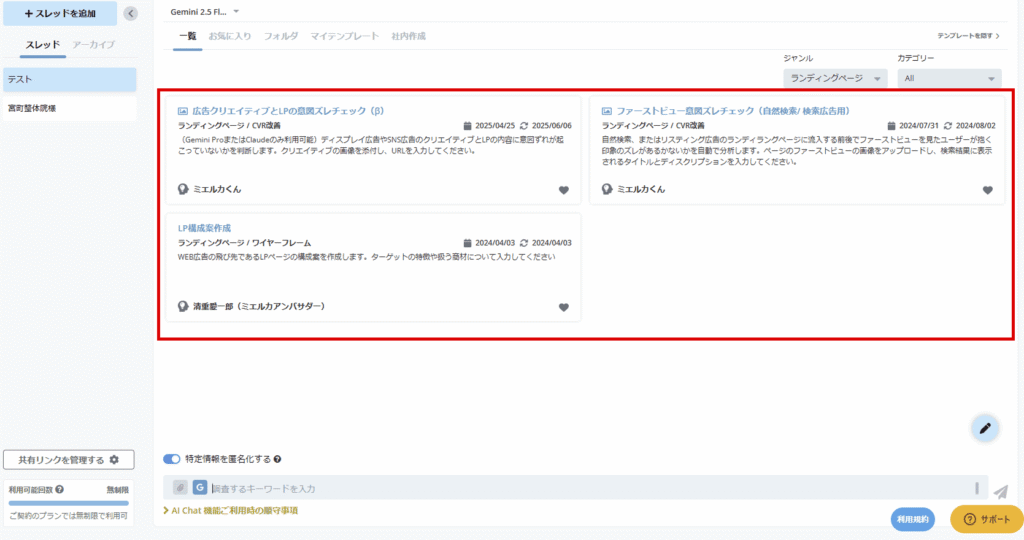Click help icon beside 特定情報を匿名化する

coord(277,460)
